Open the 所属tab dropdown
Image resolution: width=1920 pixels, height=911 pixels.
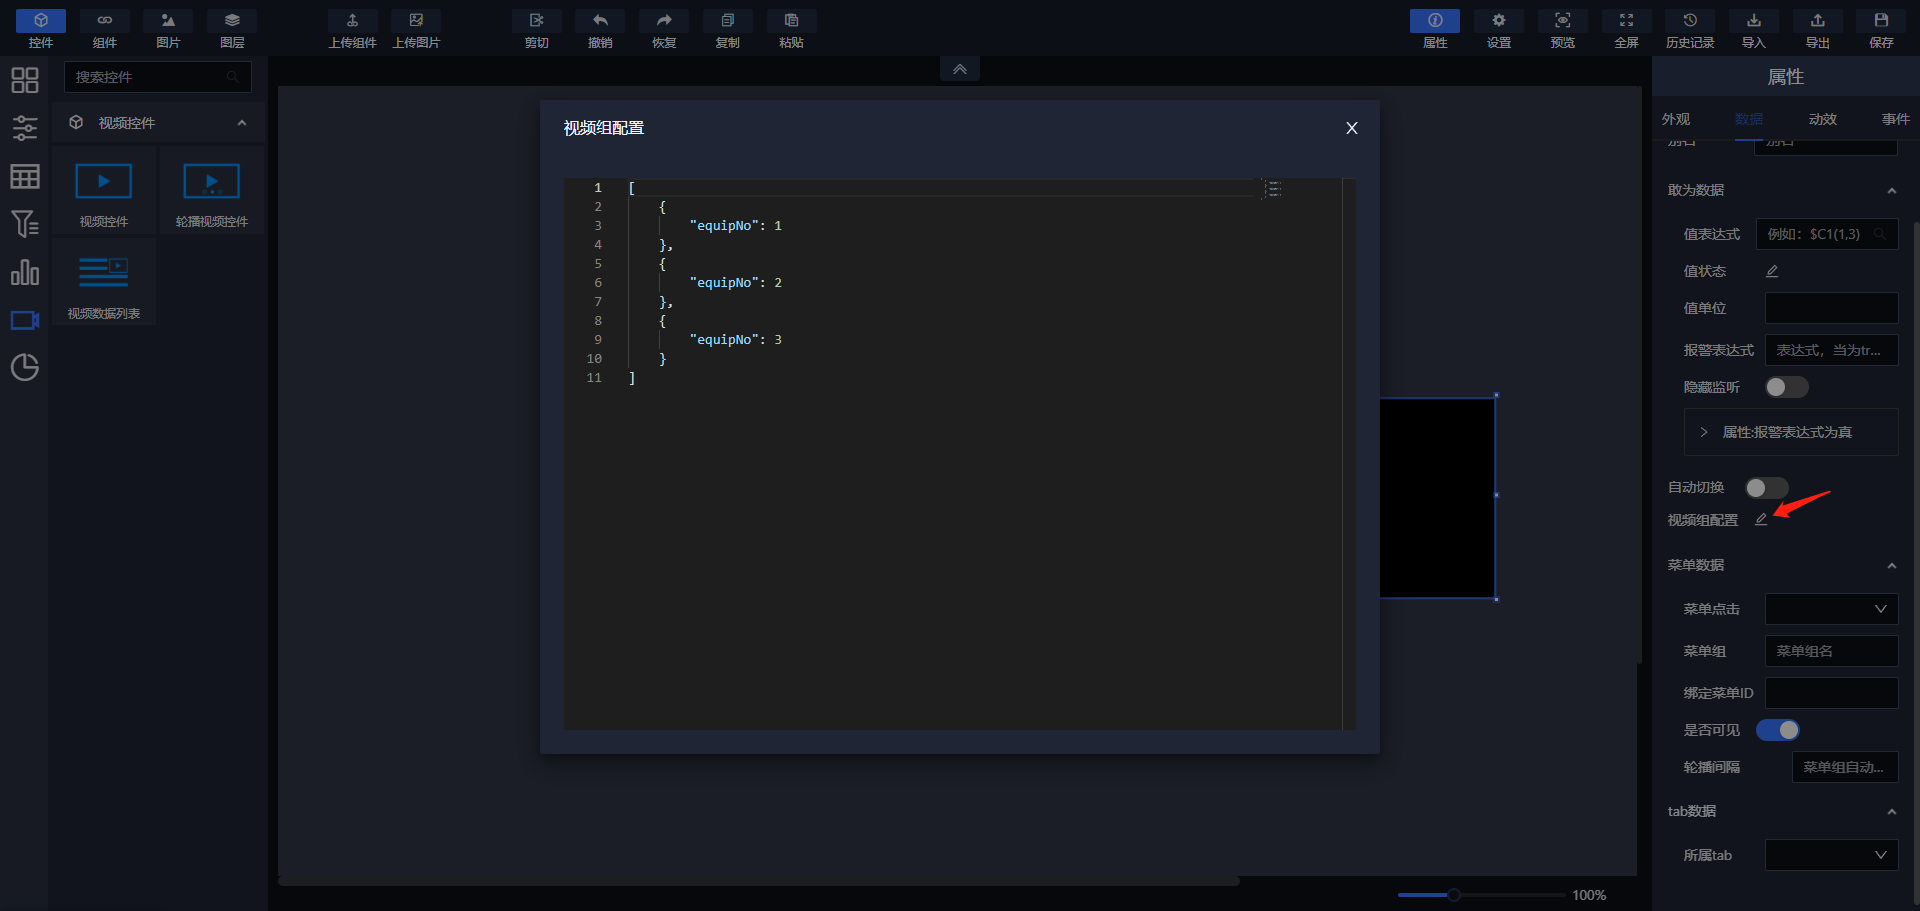tap(1831, 855)
